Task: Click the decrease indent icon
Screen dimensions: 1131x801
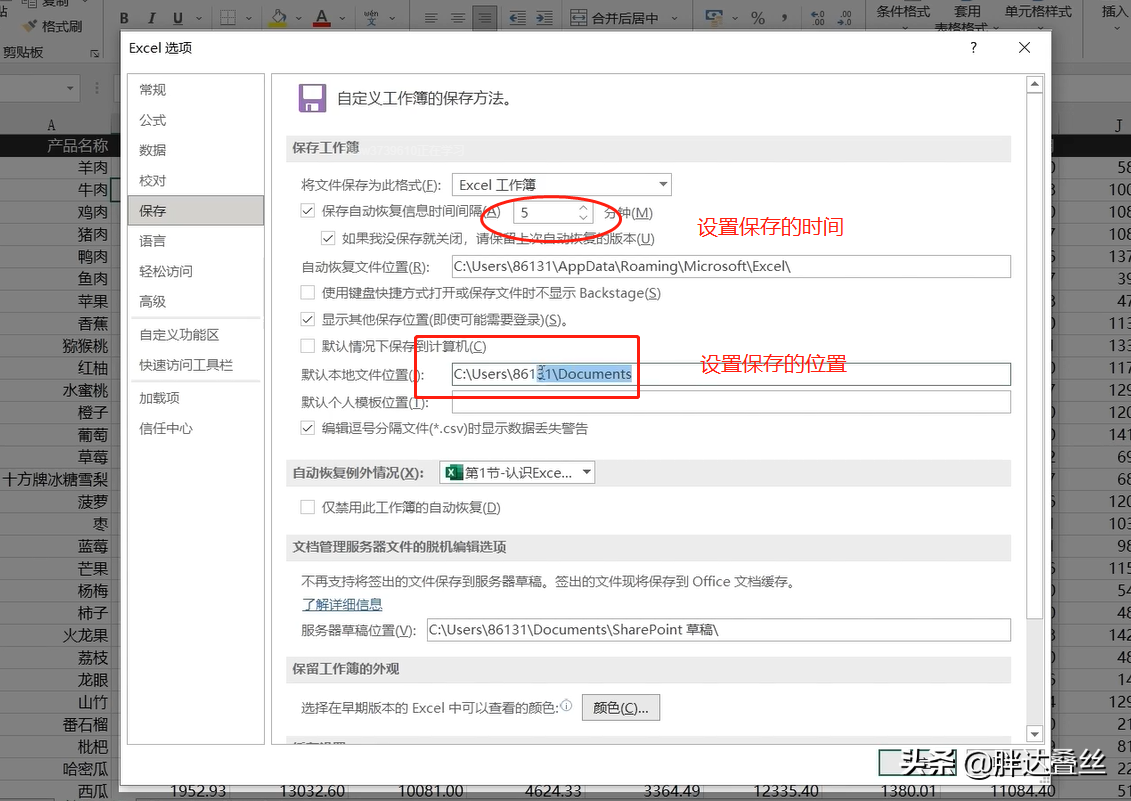Action: click(x=517, y=18)
